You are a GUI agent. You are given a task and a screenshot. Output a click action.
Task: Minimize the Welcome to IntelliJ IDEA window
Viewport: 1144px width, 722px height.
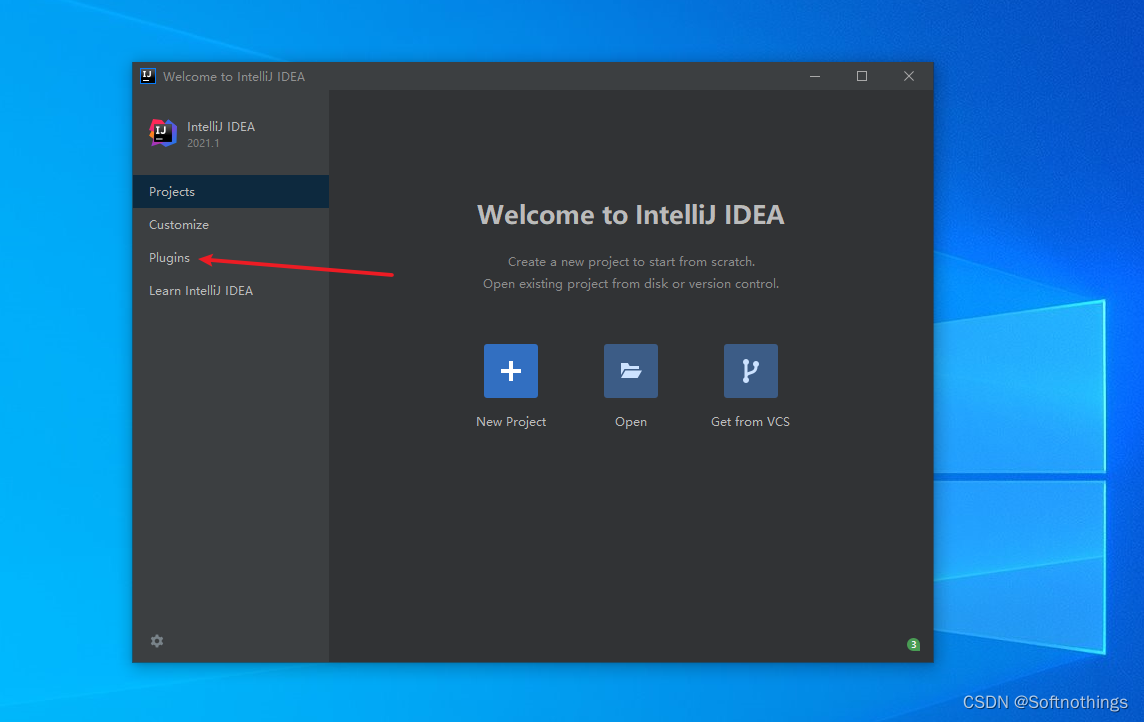tap(815, 76)
